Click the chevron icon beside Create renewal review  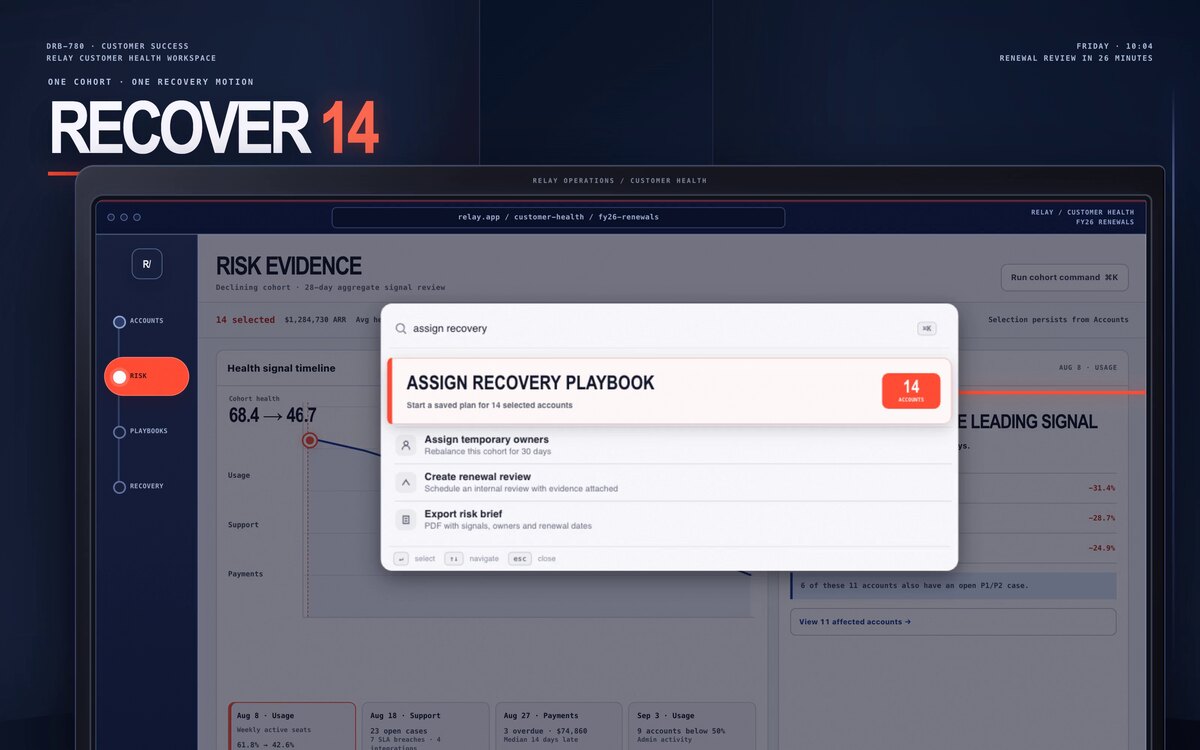click(x=405, y=483)
